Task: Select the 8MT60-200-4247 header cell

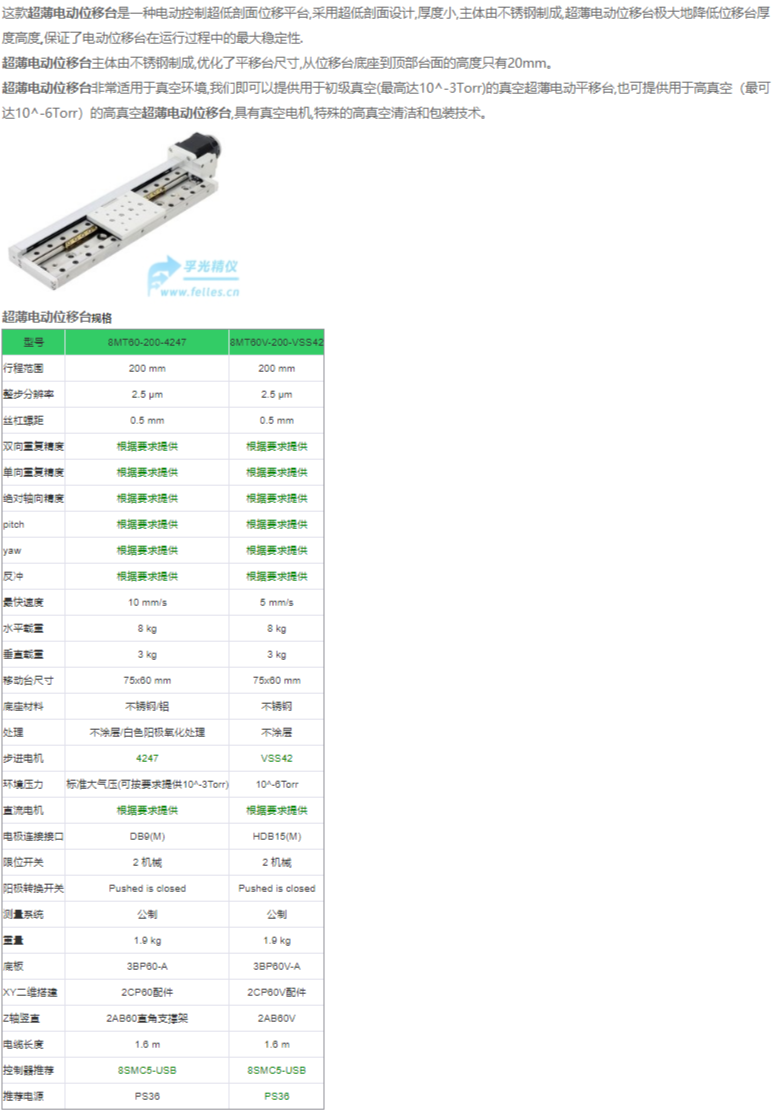Action: point(147,342)
